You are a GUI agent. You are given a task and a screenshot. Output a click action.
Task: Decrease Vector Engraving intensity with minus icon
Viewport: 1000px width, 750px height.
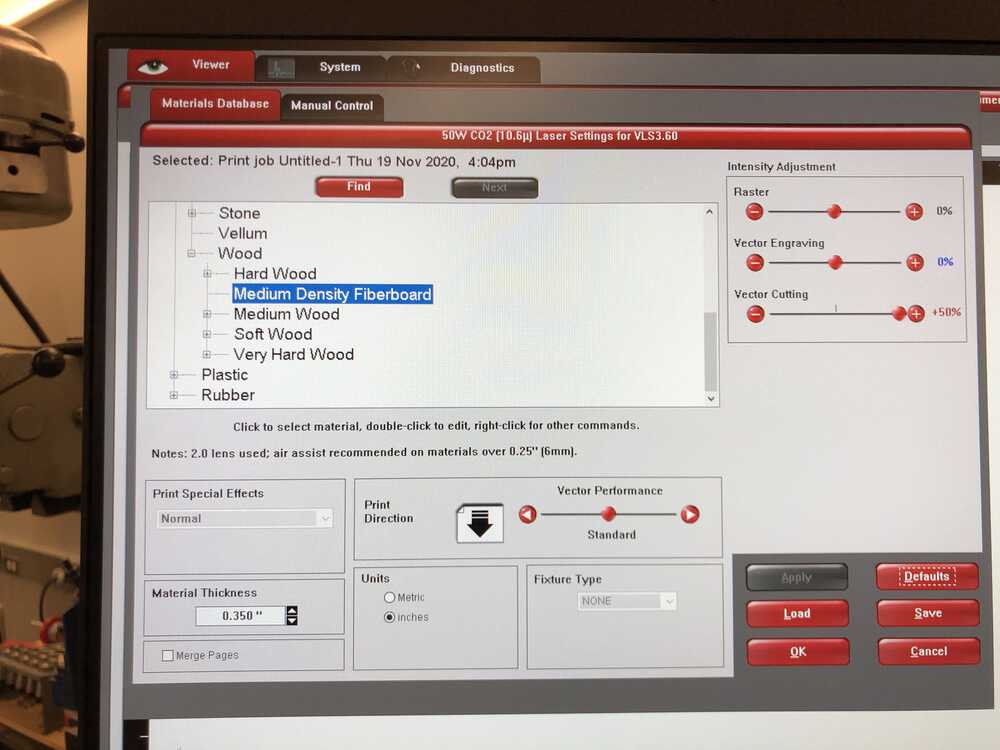755,263
